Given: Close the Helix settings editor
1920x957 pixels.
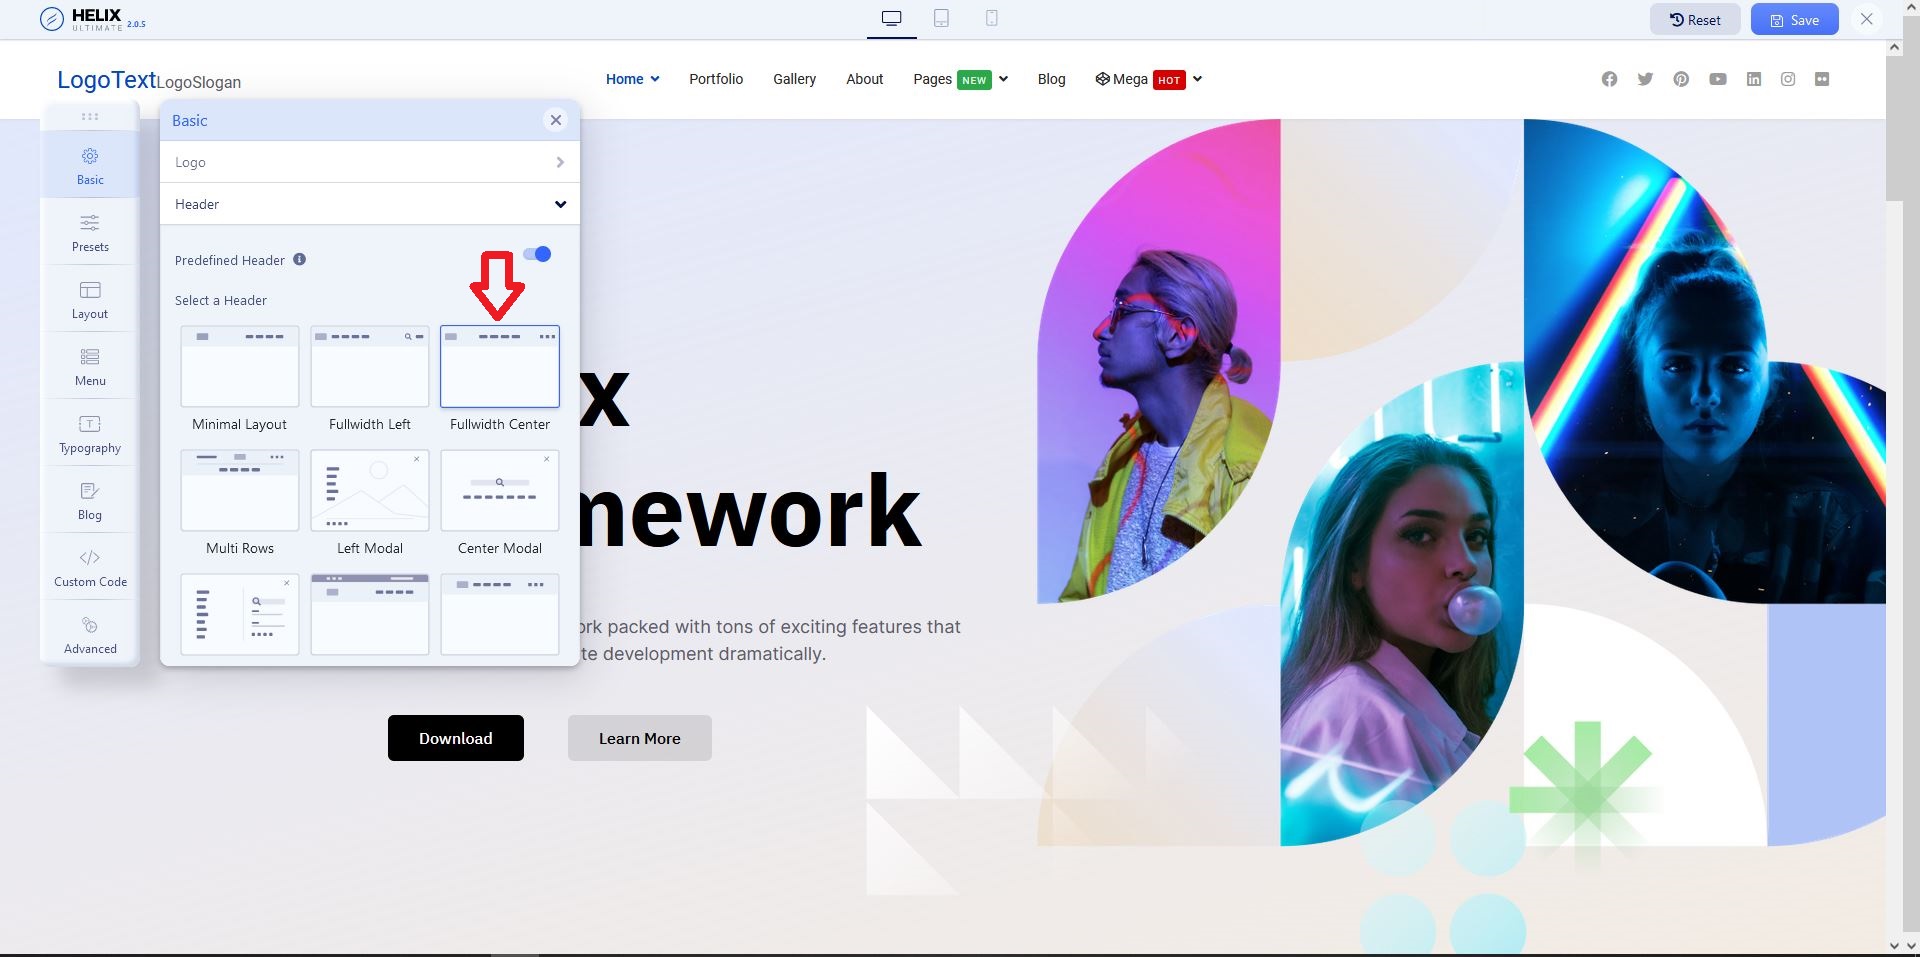Looking at the screenshot, I should tap(1866, 19).
